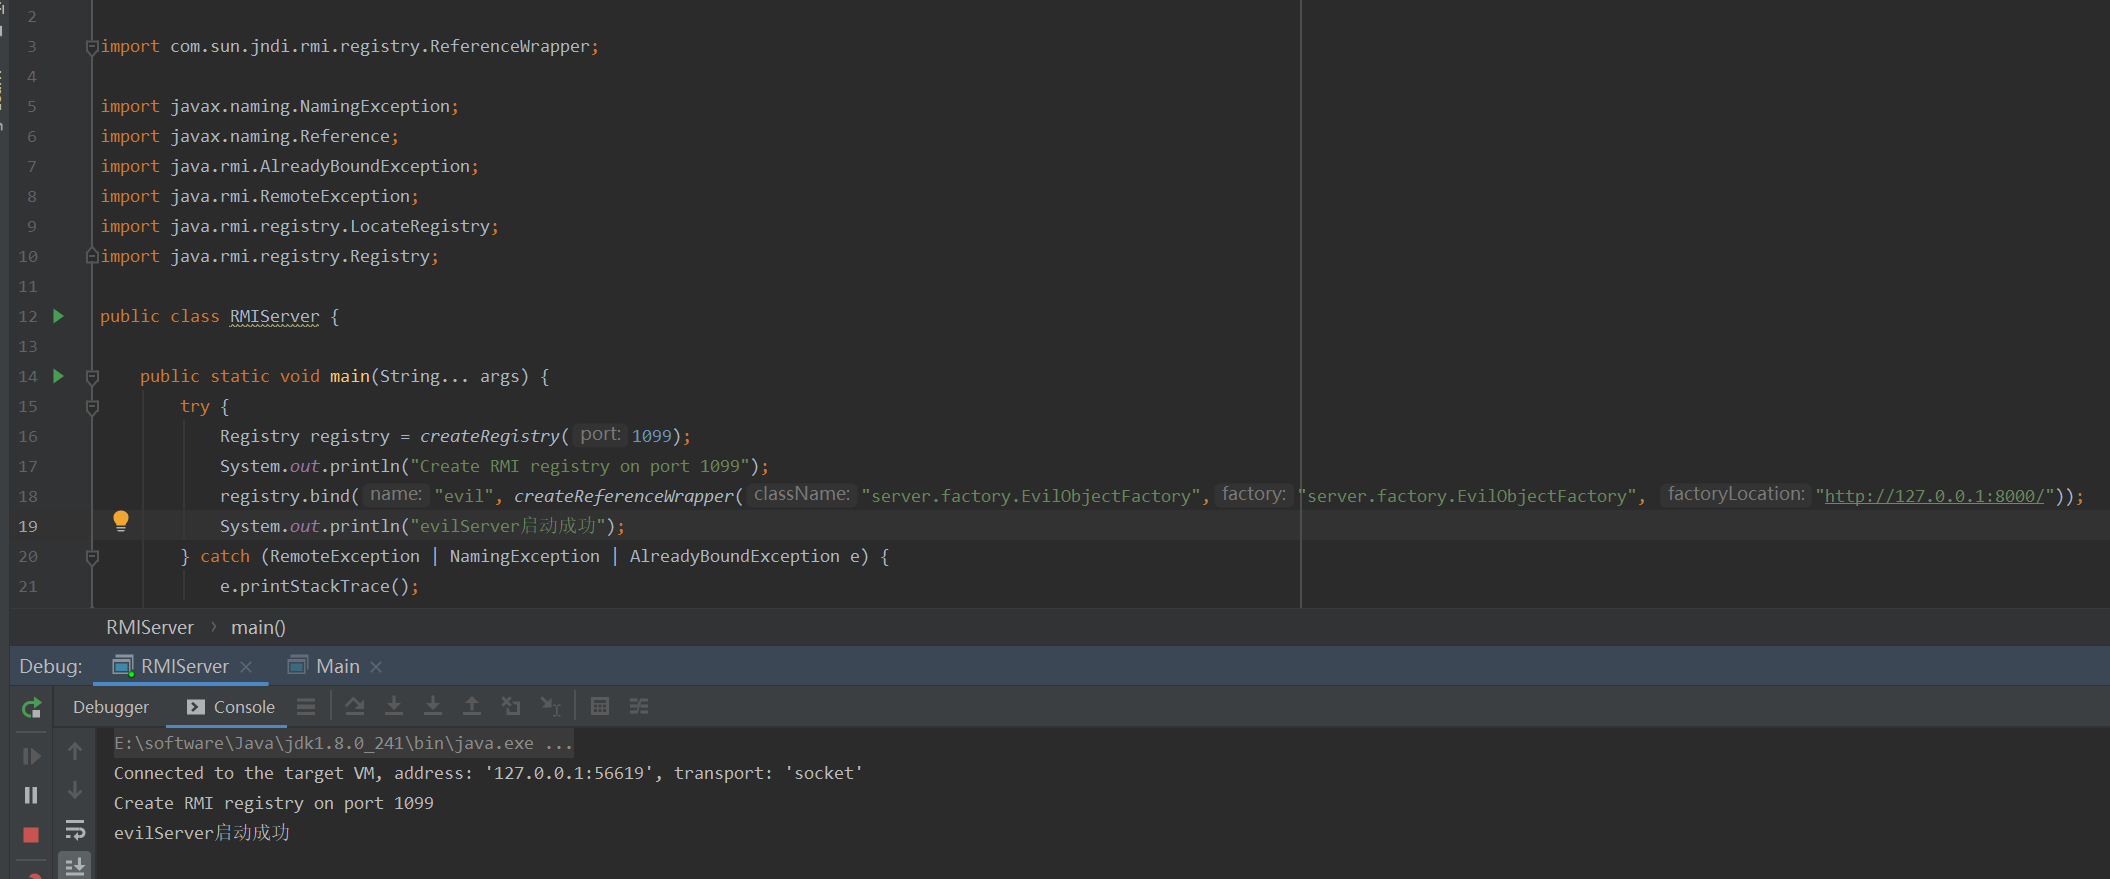Click fold marker at the catch line
Viewport: 2110px width, 879px height.
[x=92, y=557]
